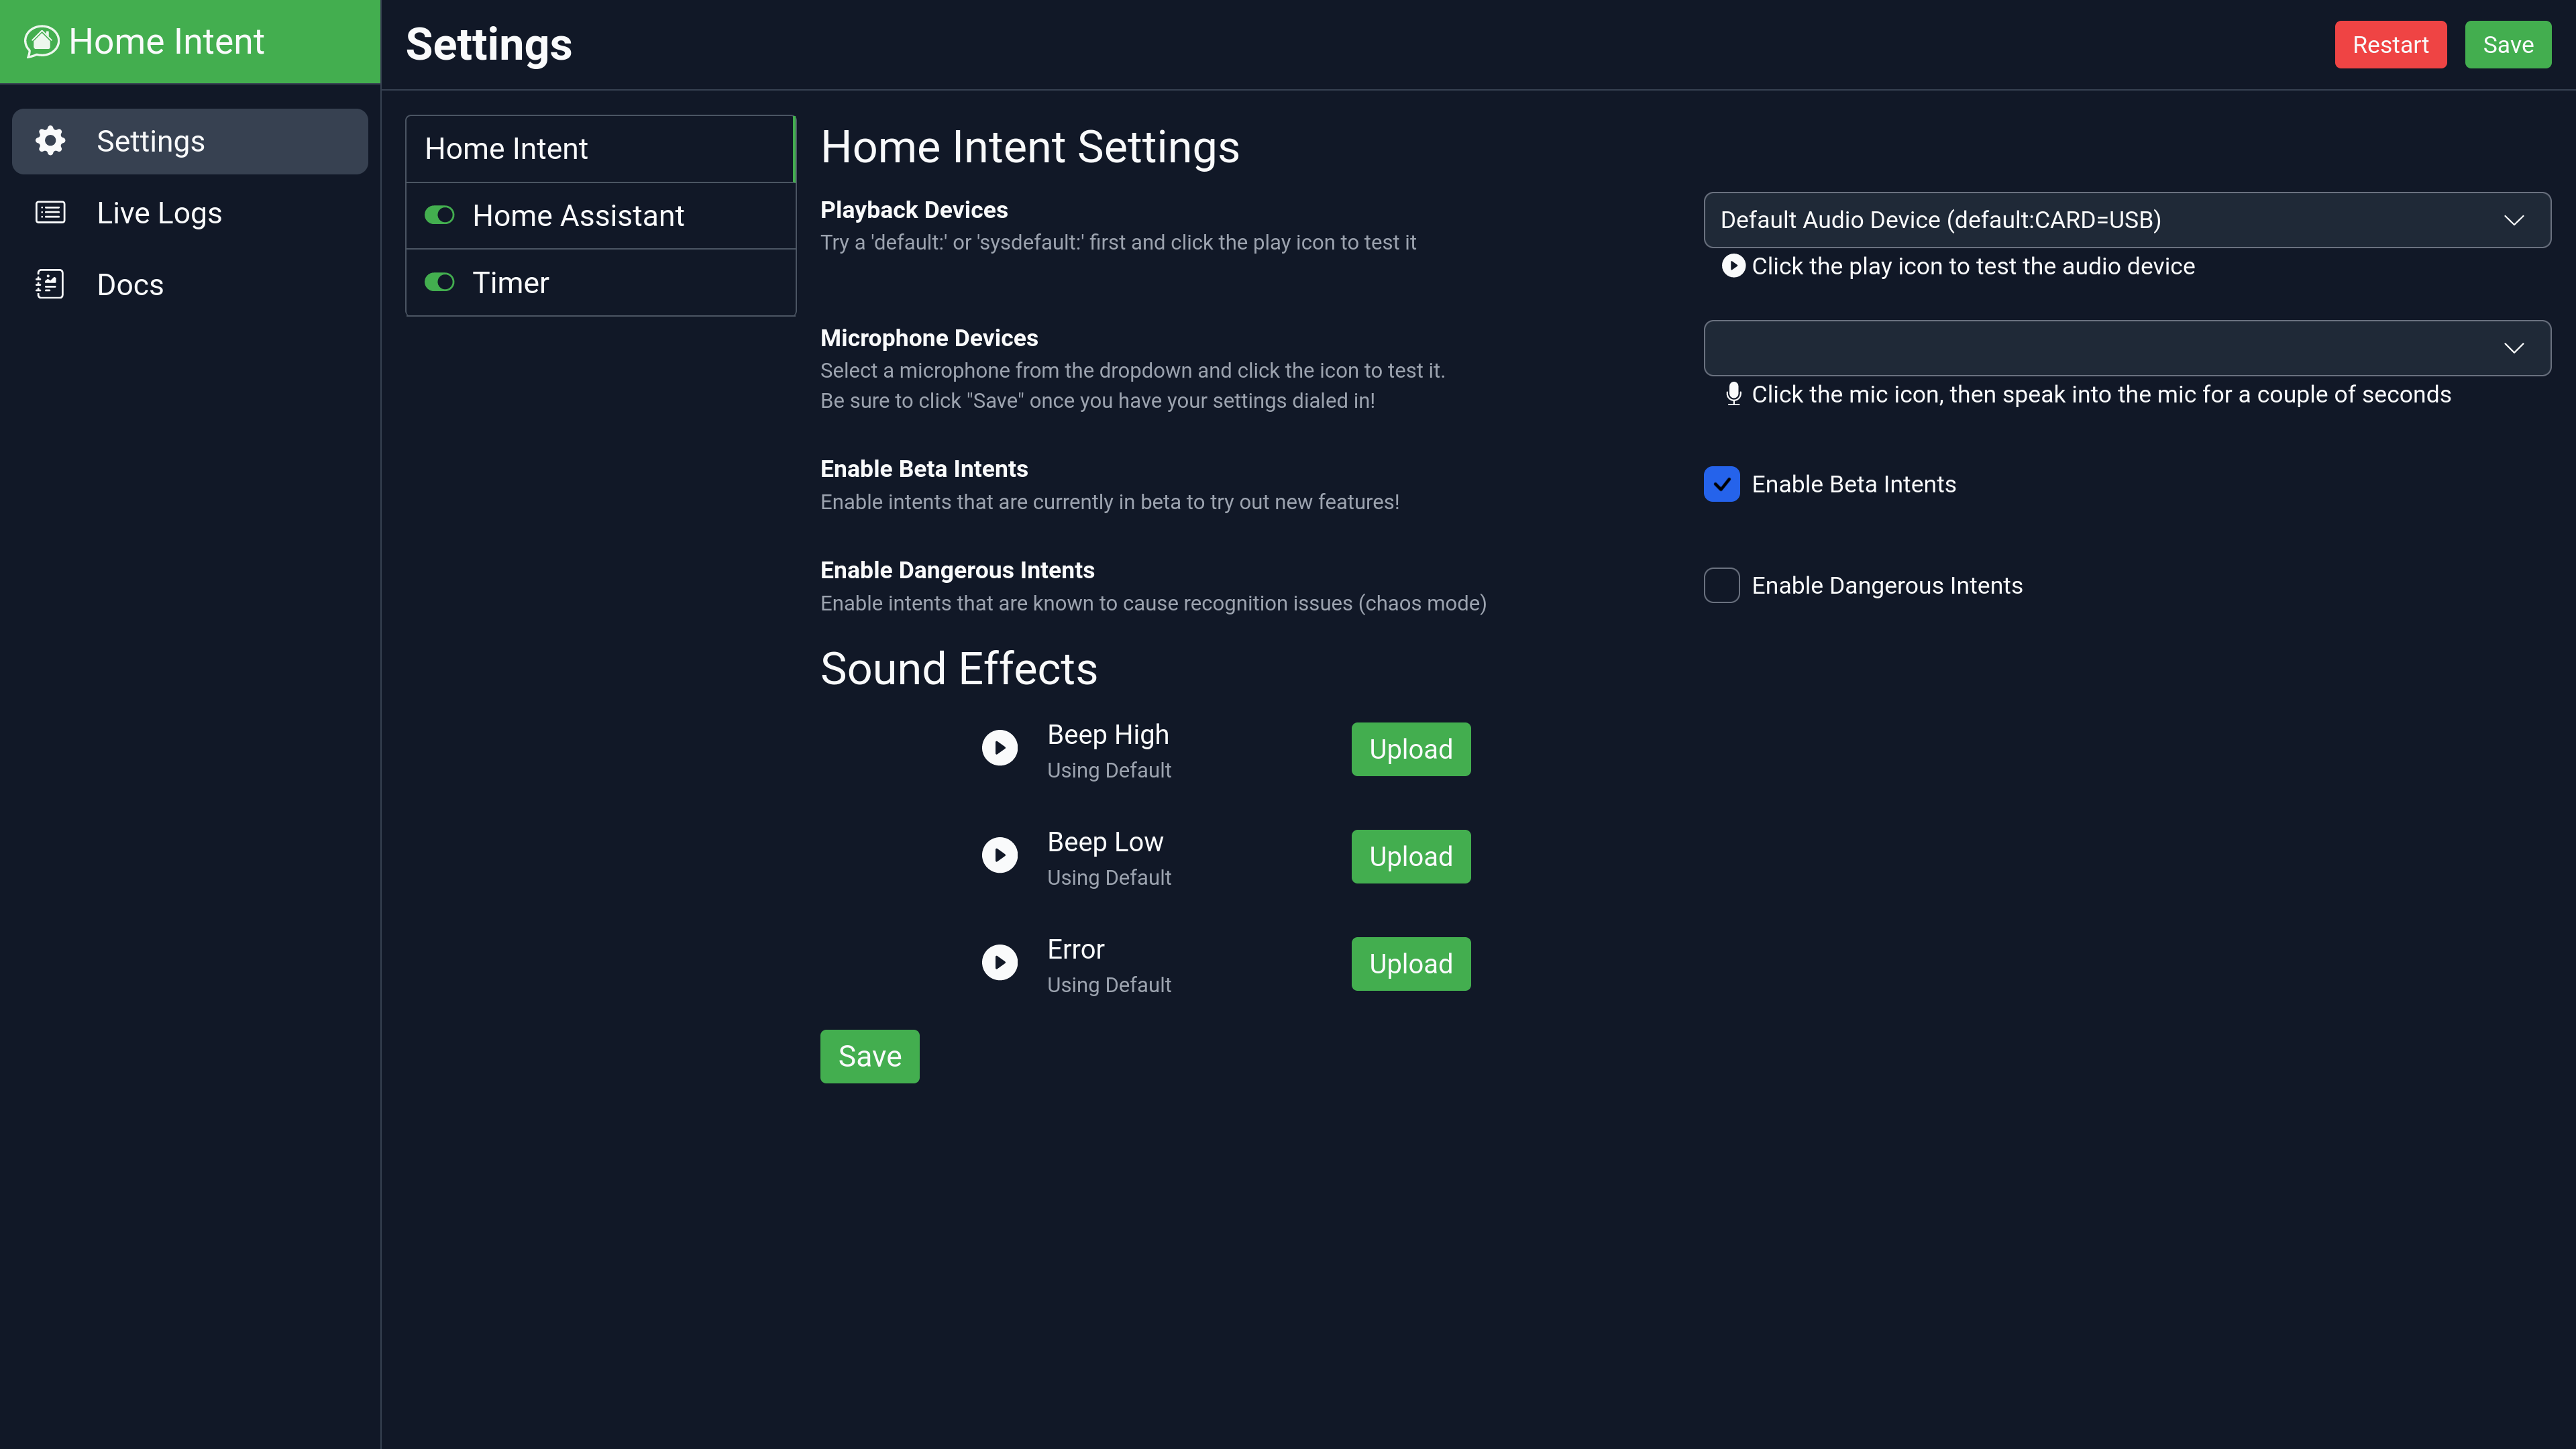Click the Restart button
This screenshot has width=2576, height=1449.
pos(2390,44)
